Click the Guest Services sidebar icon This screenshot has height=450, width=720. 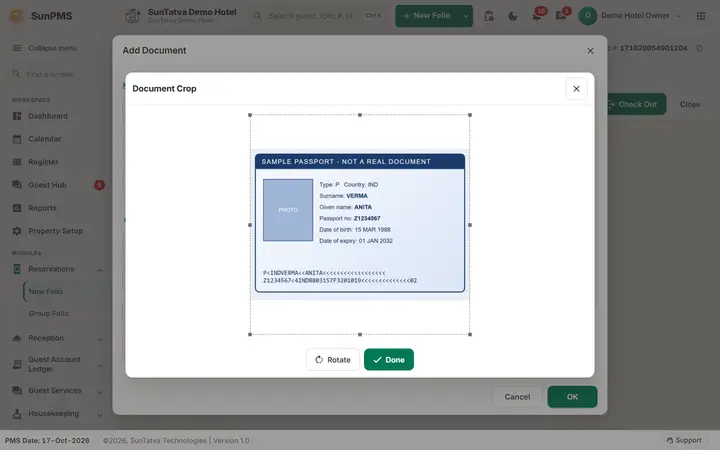coord(17,391)
